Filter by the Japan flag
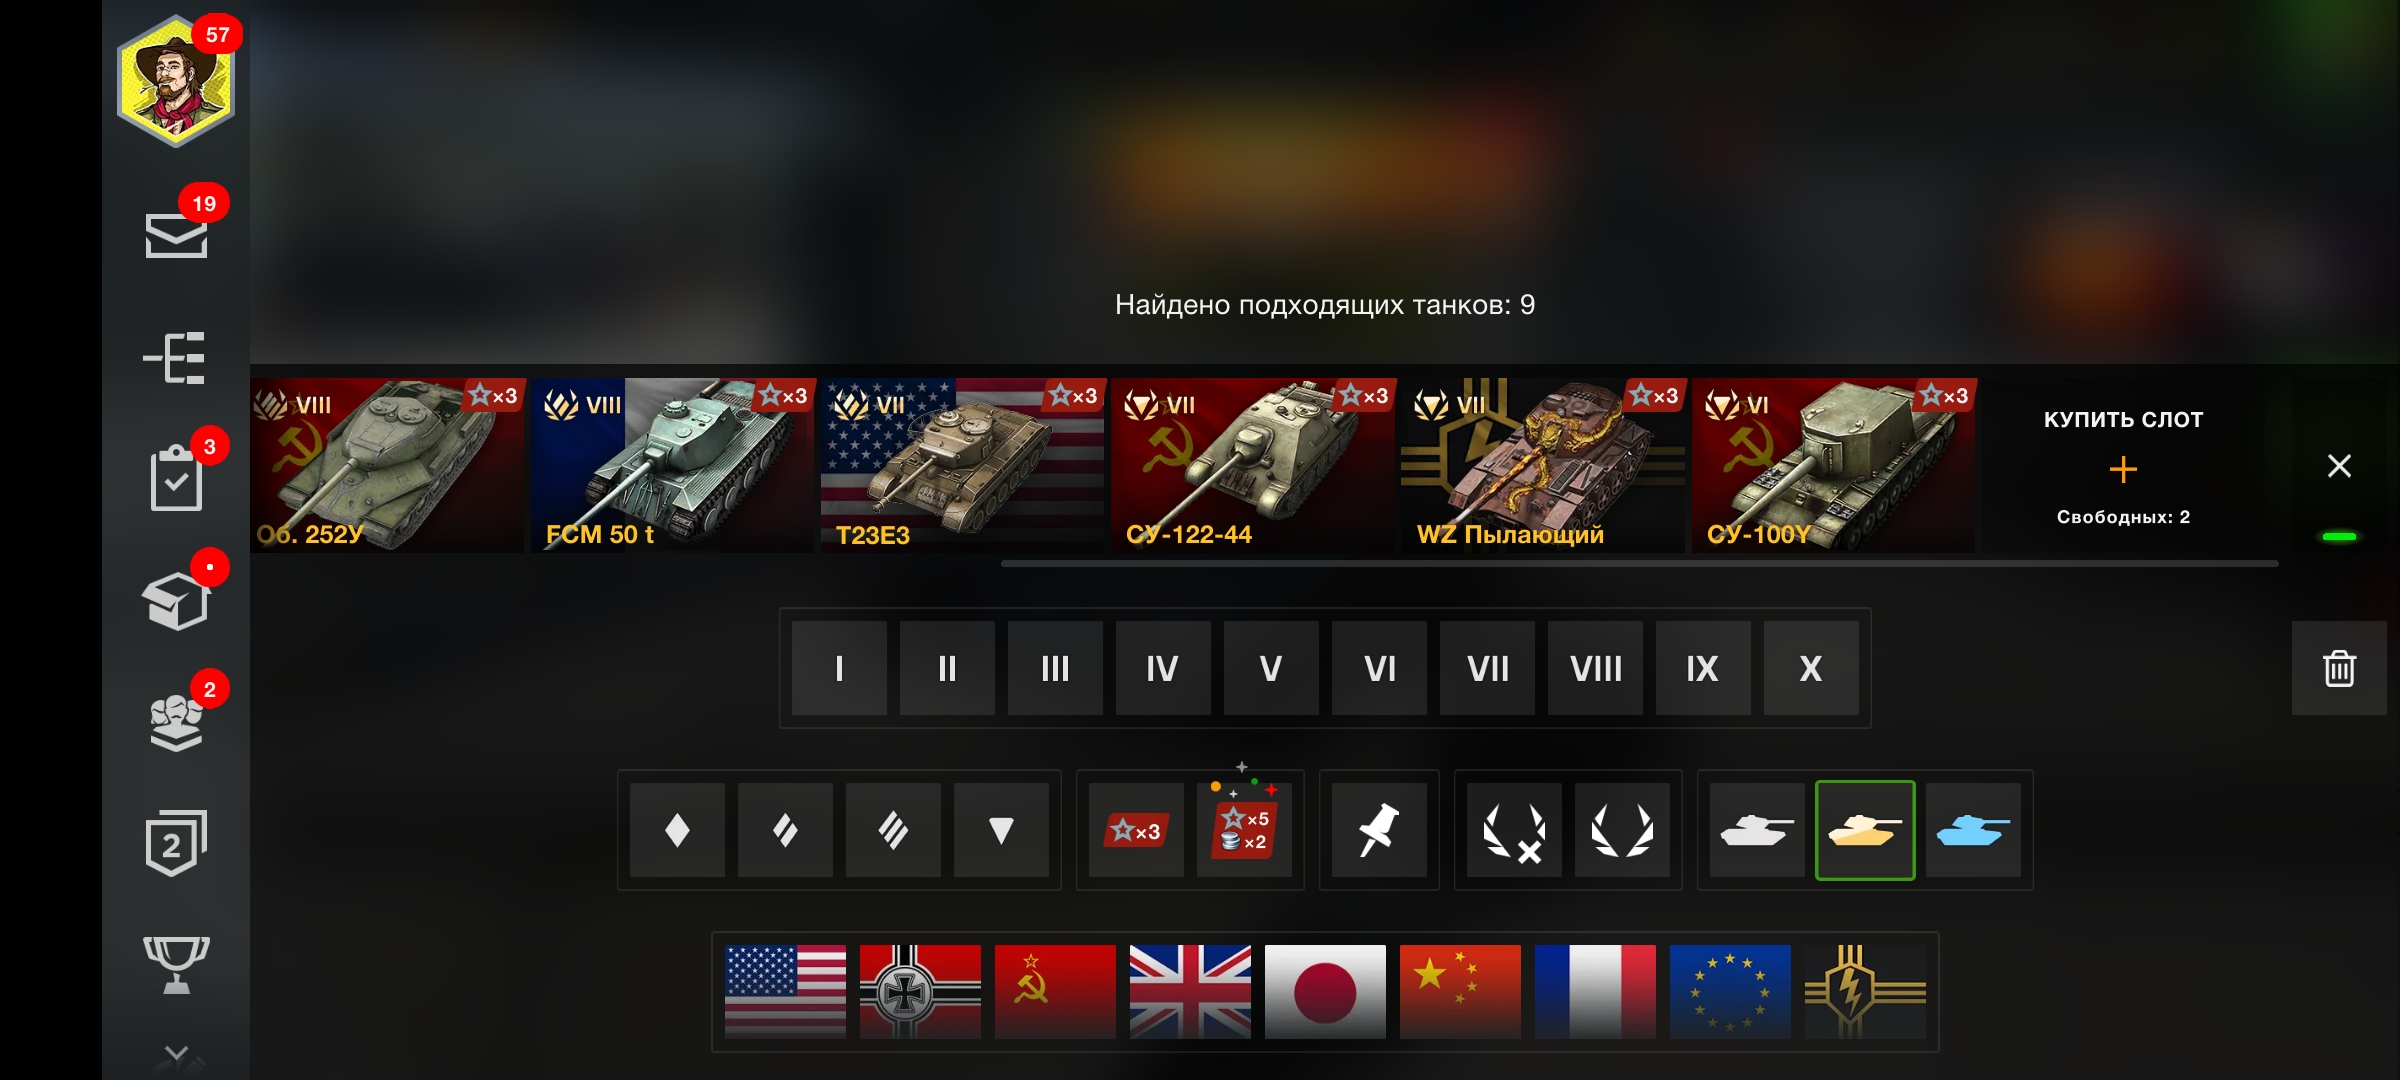Viewport: 2400px width, 1080px height. point(1325,991)
